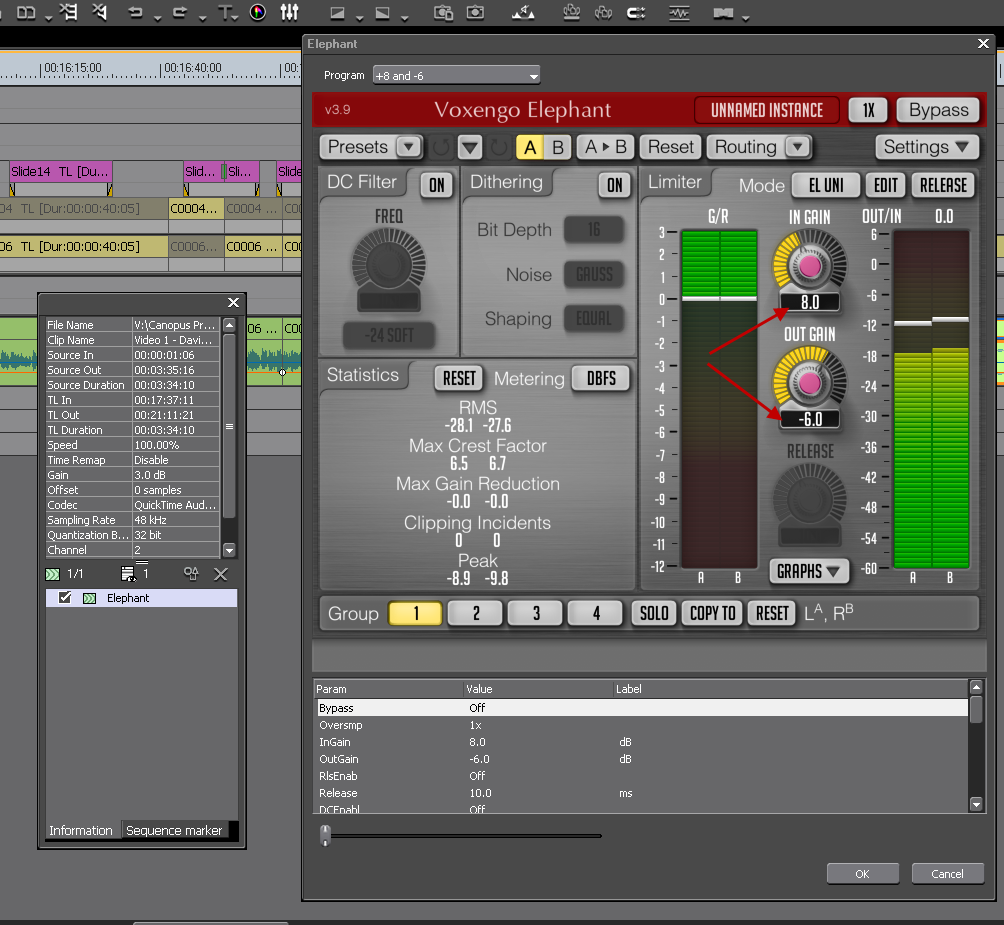1004x925 pixels.
Task: Click the waveform icon in the toolbar
Action: click(680, 13)
